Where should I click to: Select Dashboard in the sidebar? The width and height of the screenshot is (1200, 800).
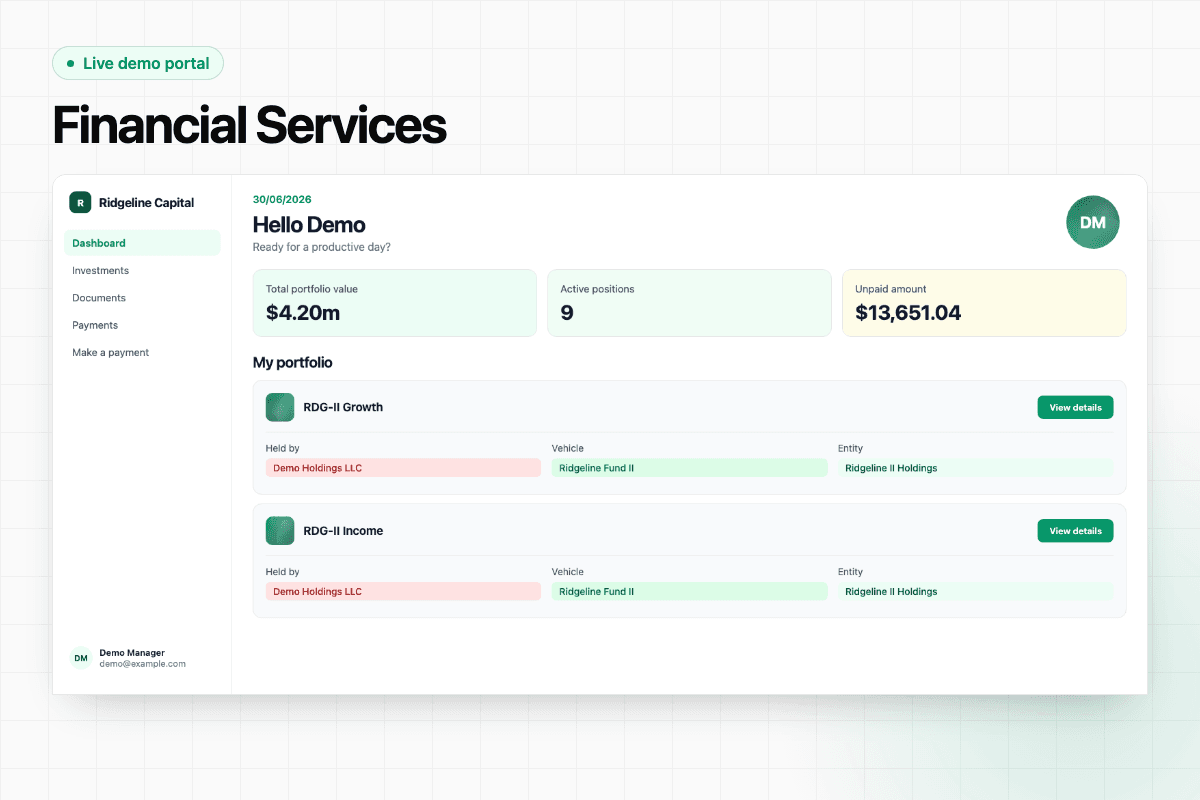(142, 243)
